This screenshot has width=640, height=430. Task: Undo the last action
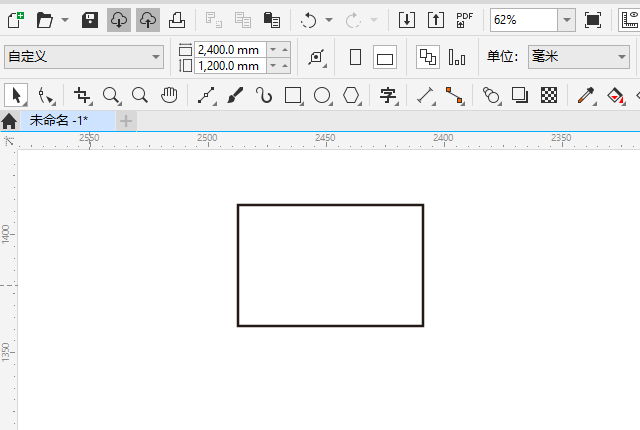(309, 20)
